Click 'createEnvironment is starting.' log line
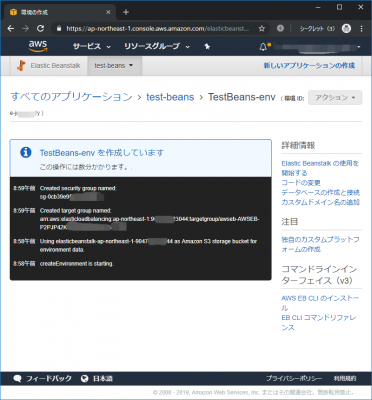 click(77, 264)
